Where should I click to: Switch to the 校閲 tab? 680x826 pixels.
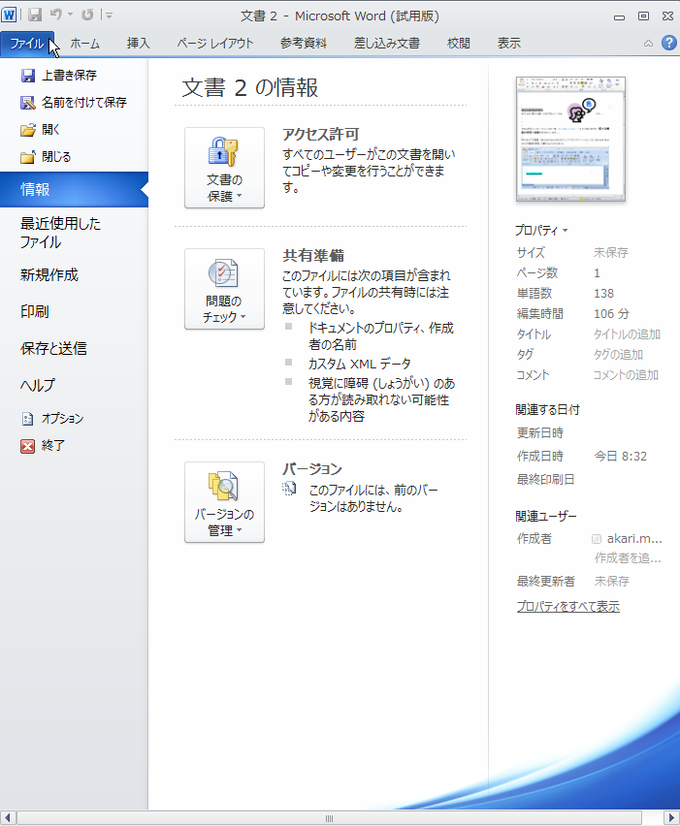(x=458, y=44)
